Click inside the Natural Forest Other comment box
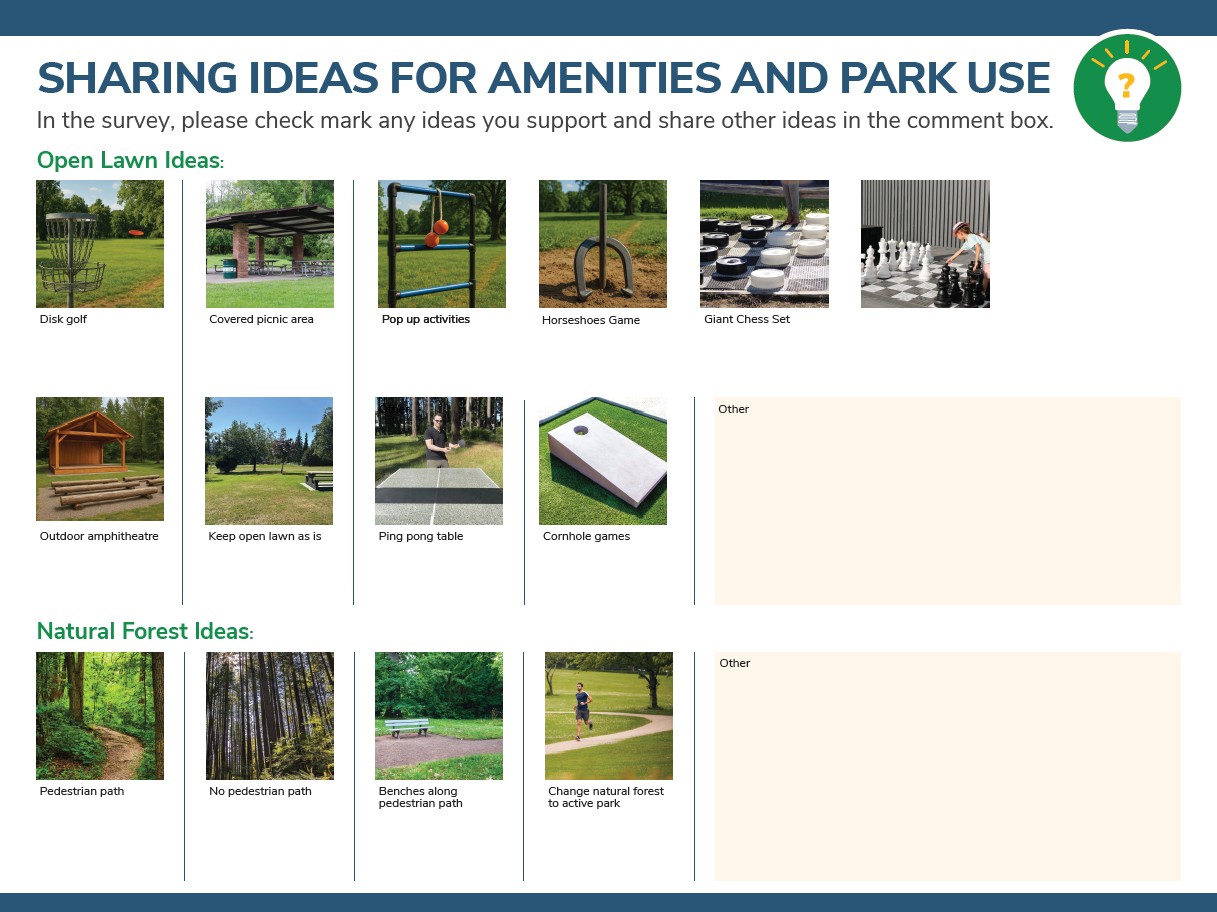 [947, 766]
